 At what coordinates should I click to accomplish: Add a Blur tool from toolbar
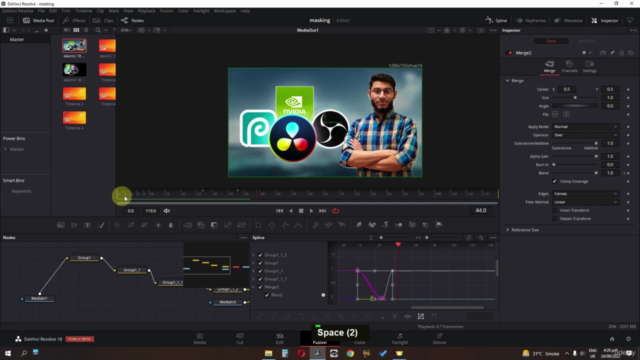[171, 225]
